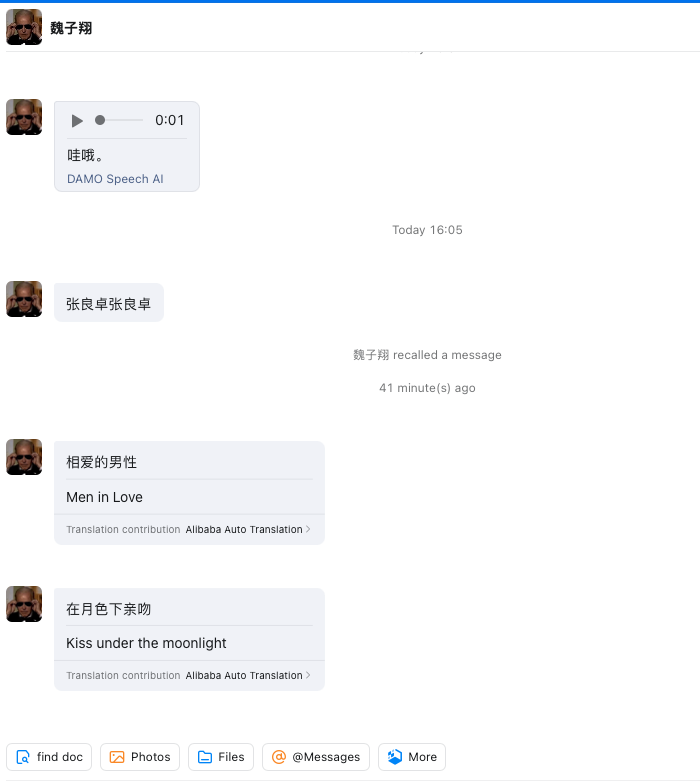Click the Men in Love translated text

pos(104,497)
